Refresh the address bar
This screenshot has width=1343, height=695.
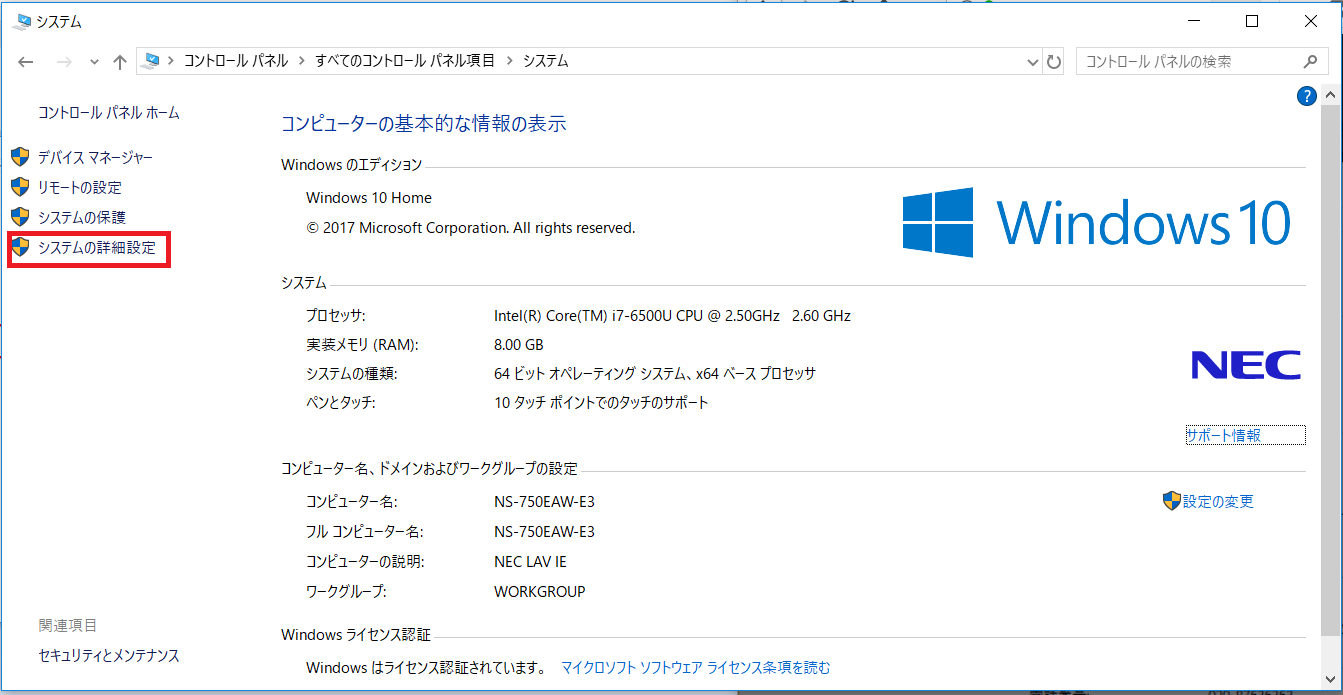click(1054, 62)
